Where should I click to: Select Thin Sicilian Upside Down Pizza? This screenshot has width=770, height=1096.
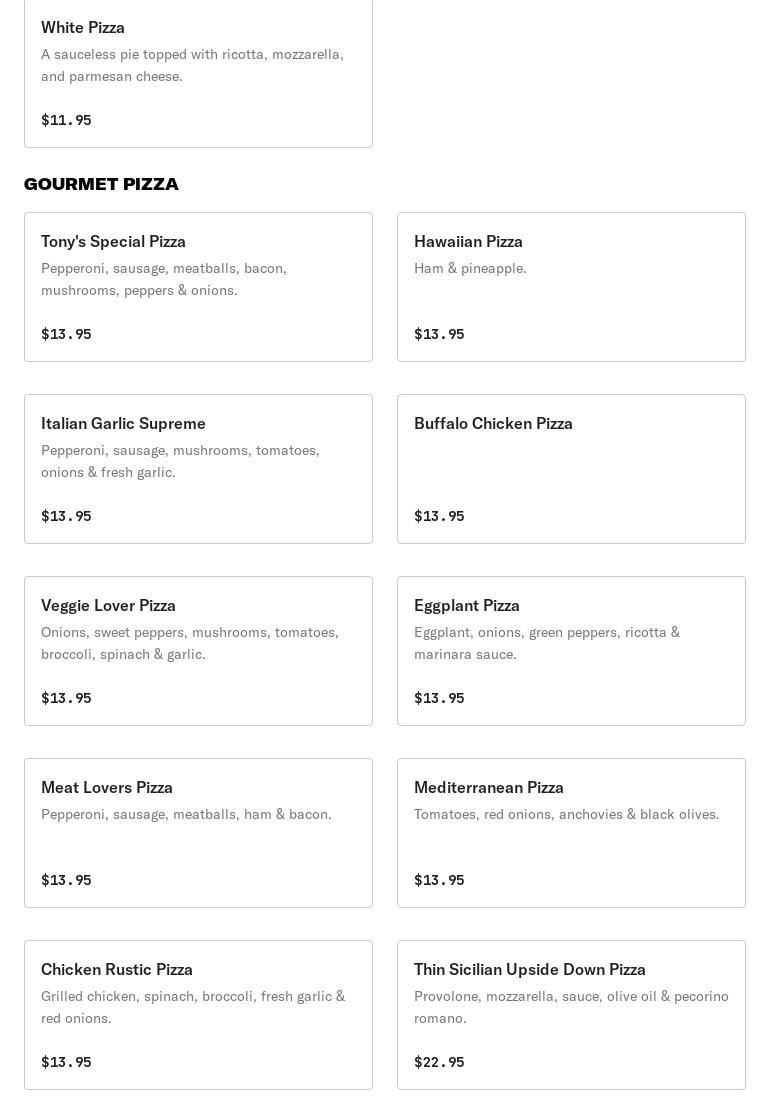tap(571, 1015)
